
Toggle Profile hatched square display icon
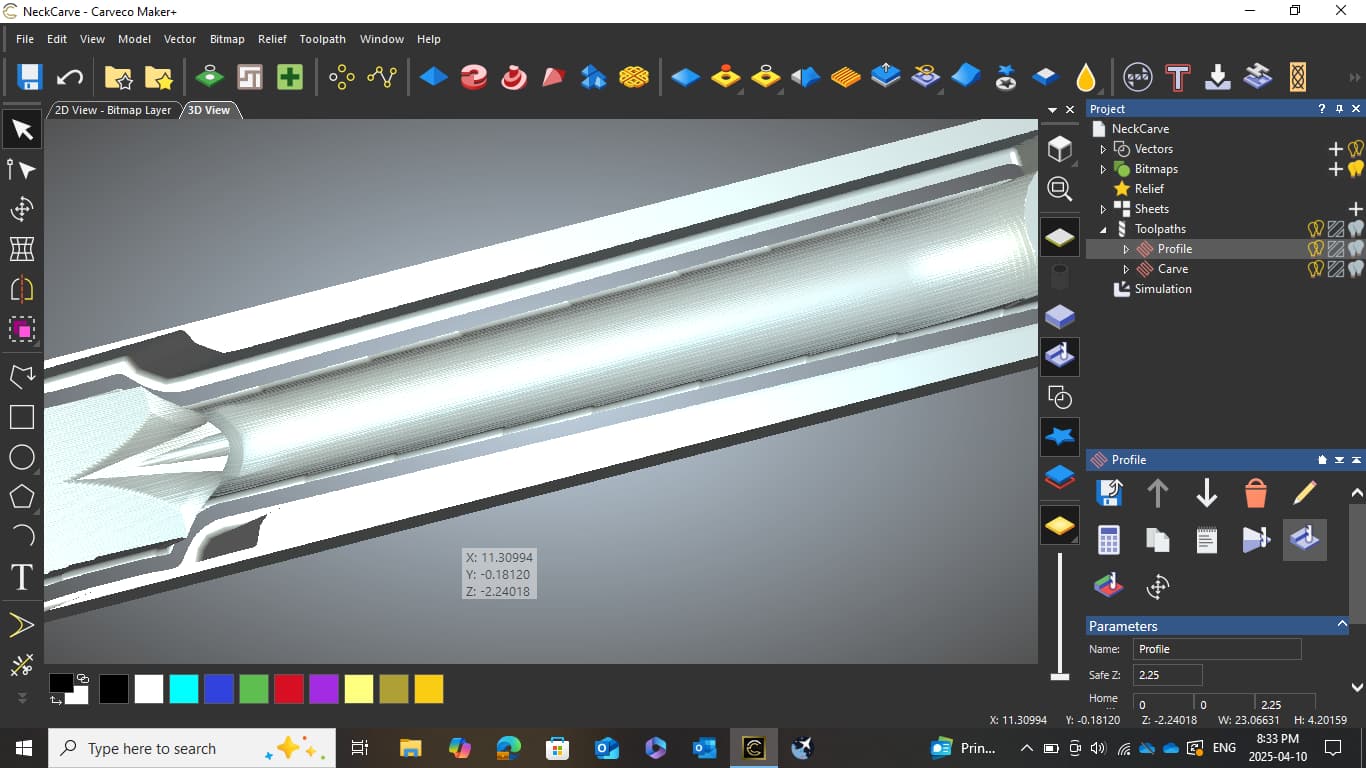[1336, 249]
